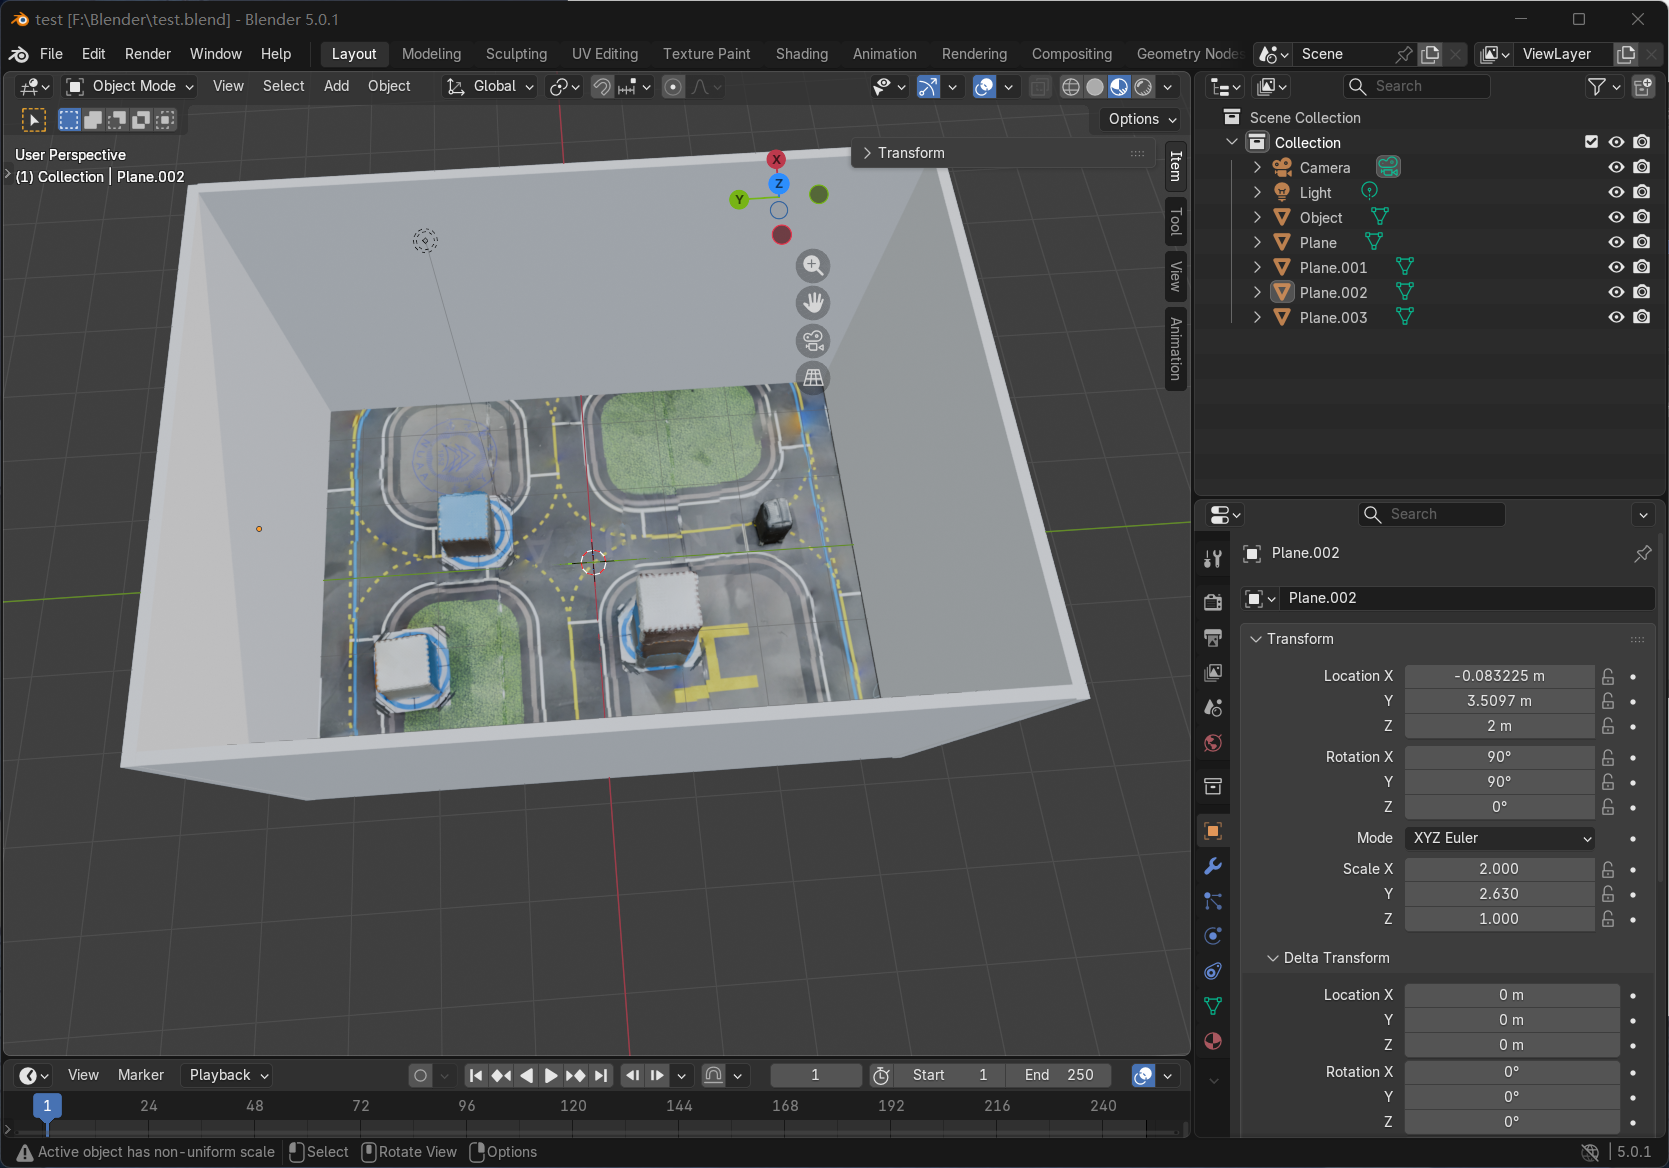Click the Options button in viewport header

pyautogui.click(x=1142, y=119)
